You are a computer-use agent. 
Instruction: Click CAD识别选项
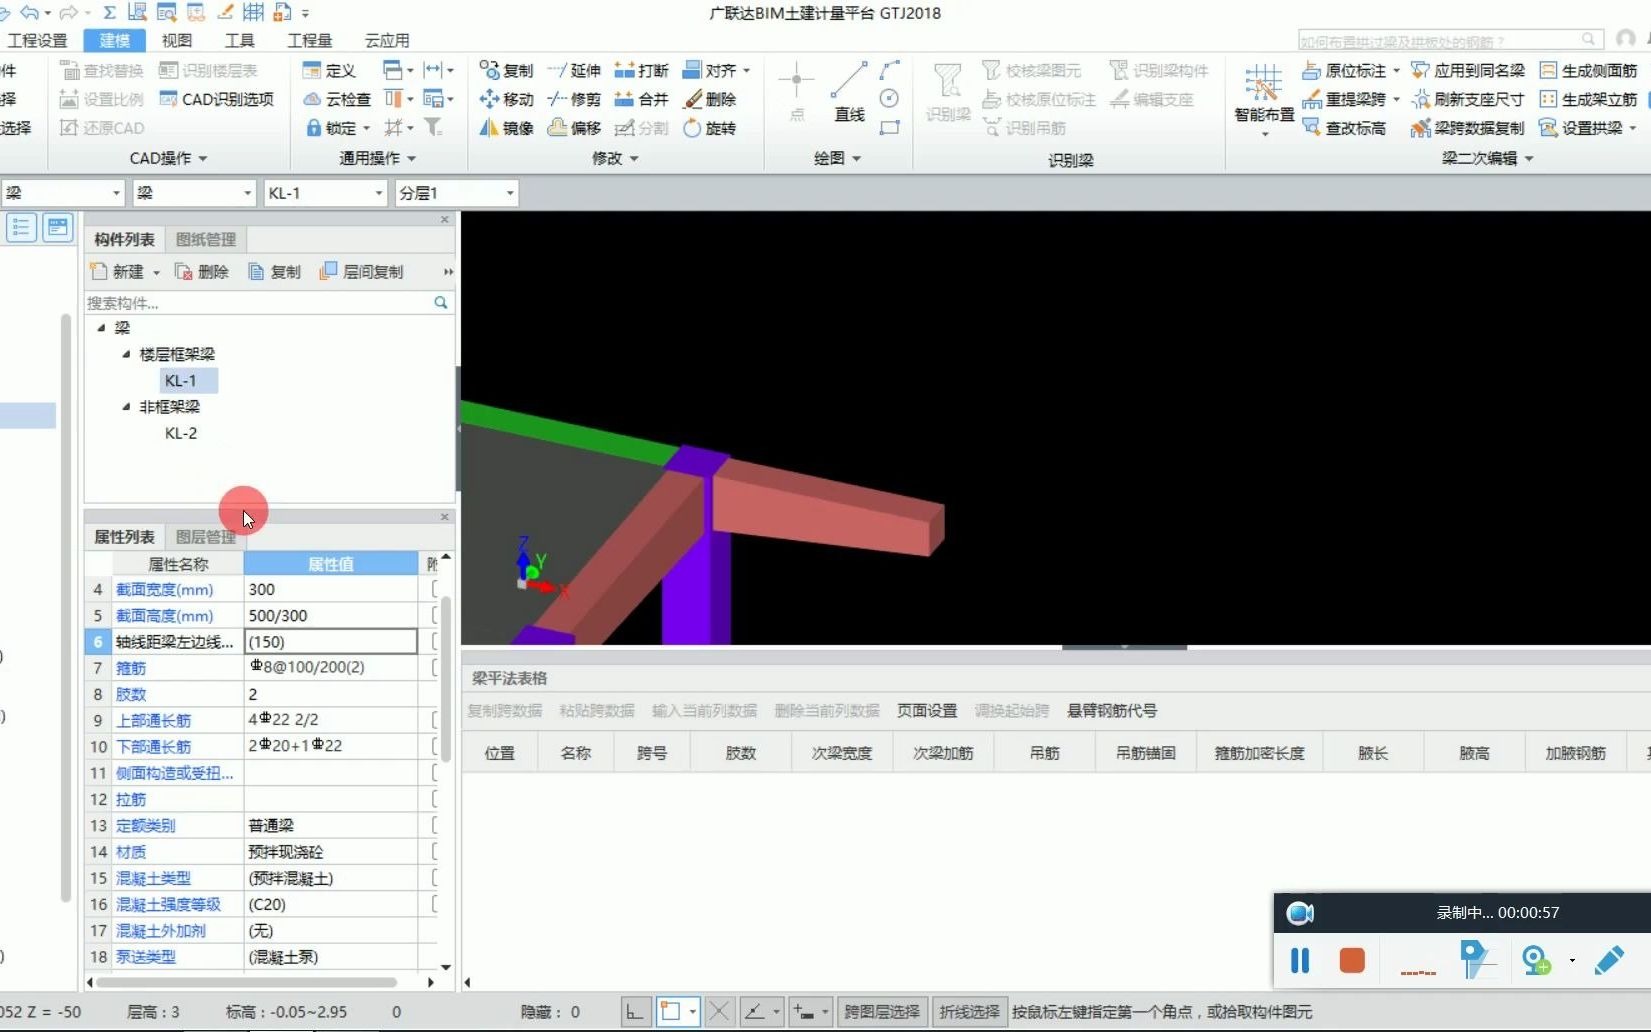coord(216,99)
